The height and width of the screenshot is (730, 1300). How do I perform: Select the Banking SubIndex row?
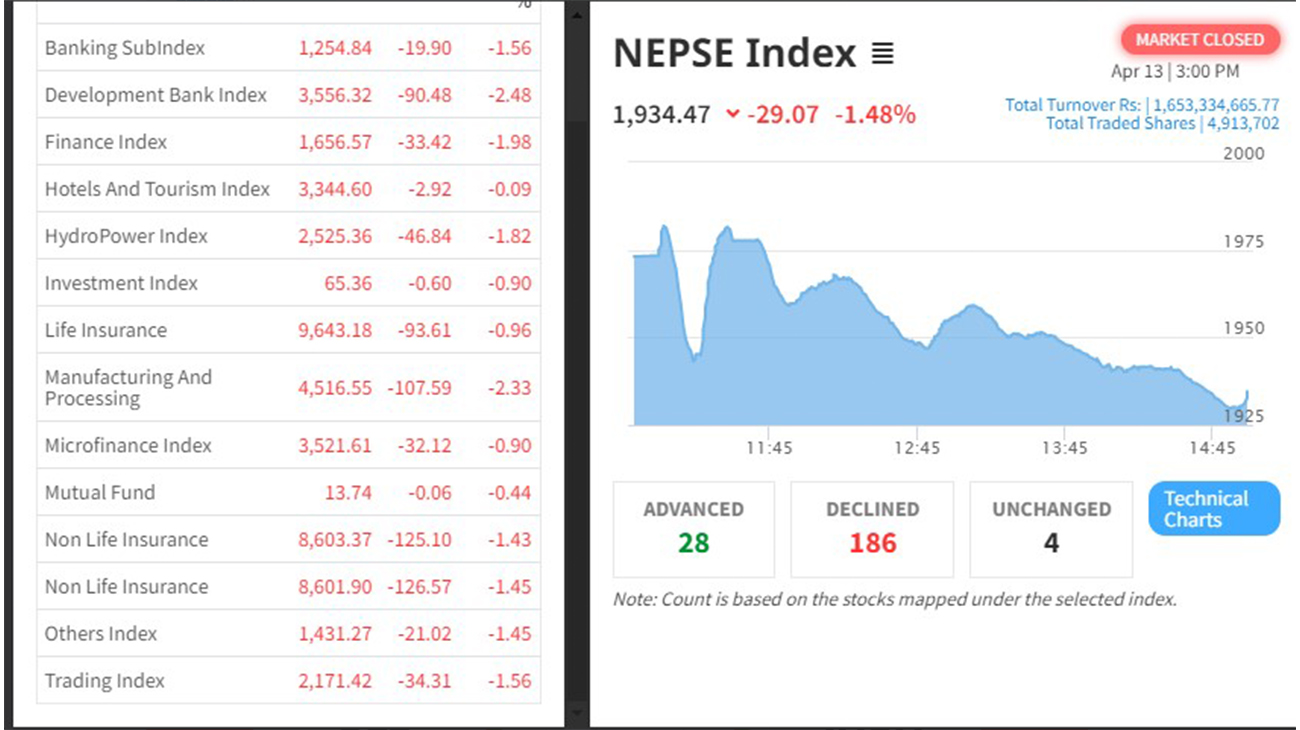(125, 48)
